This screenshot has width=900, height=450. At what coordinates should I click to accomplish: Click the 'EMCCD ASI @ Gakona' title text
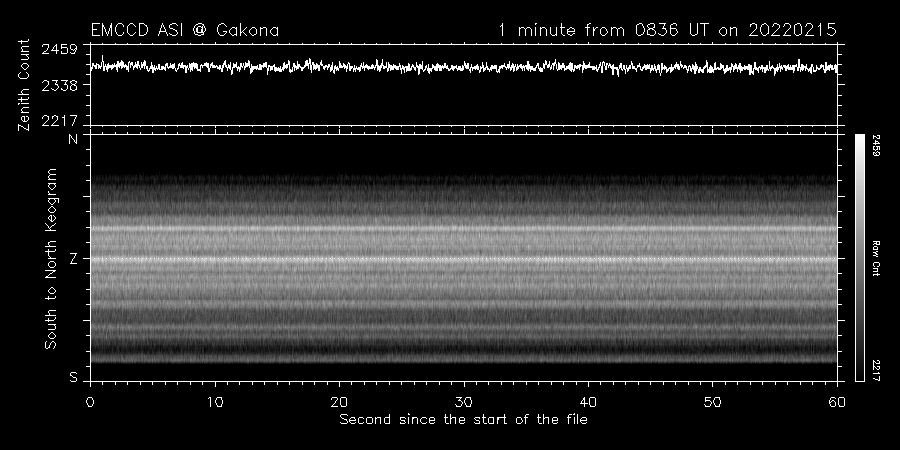tap(185, 30)
